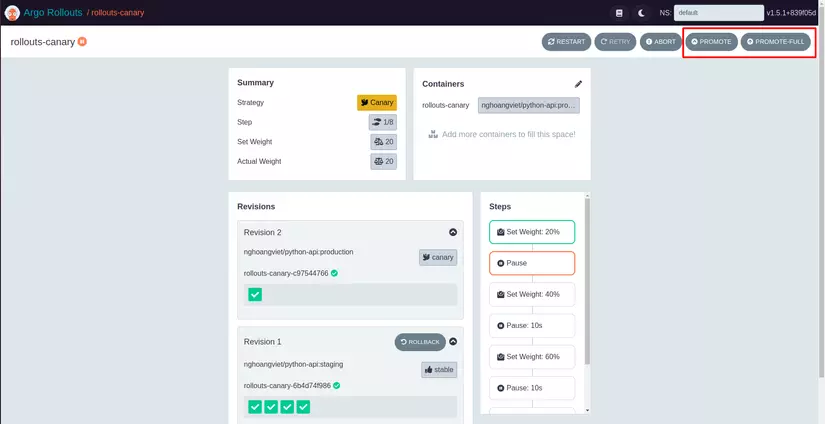The image size is (825, 424).
Task: Focus the namespace input field
Action: (x=719, y=13)
